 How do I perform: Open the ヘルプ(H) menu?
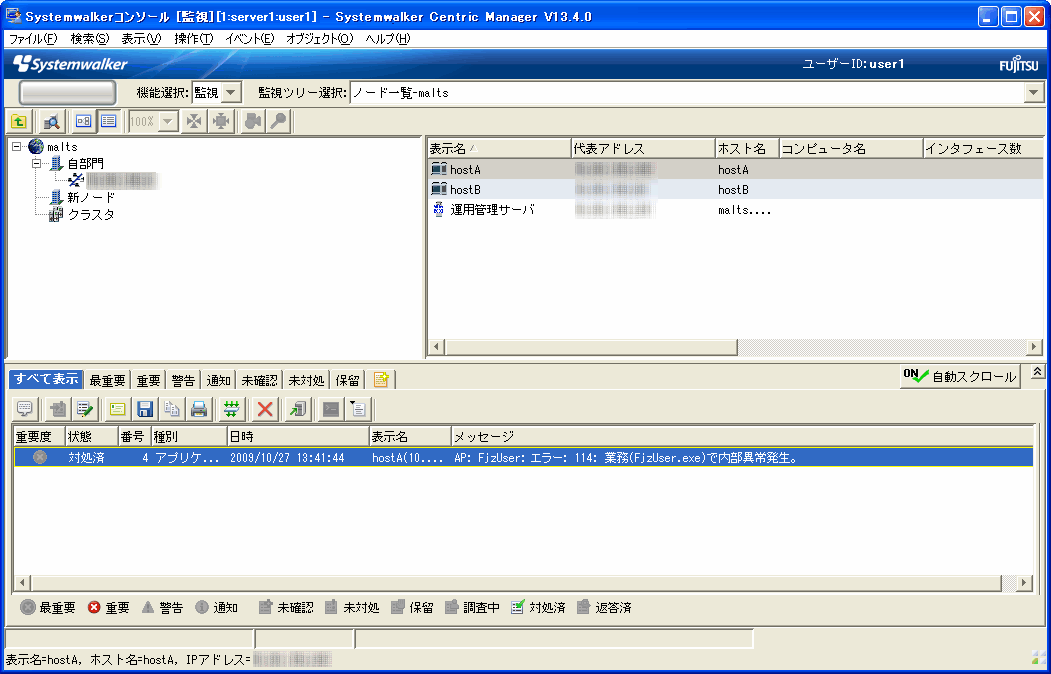coord(387,39)
